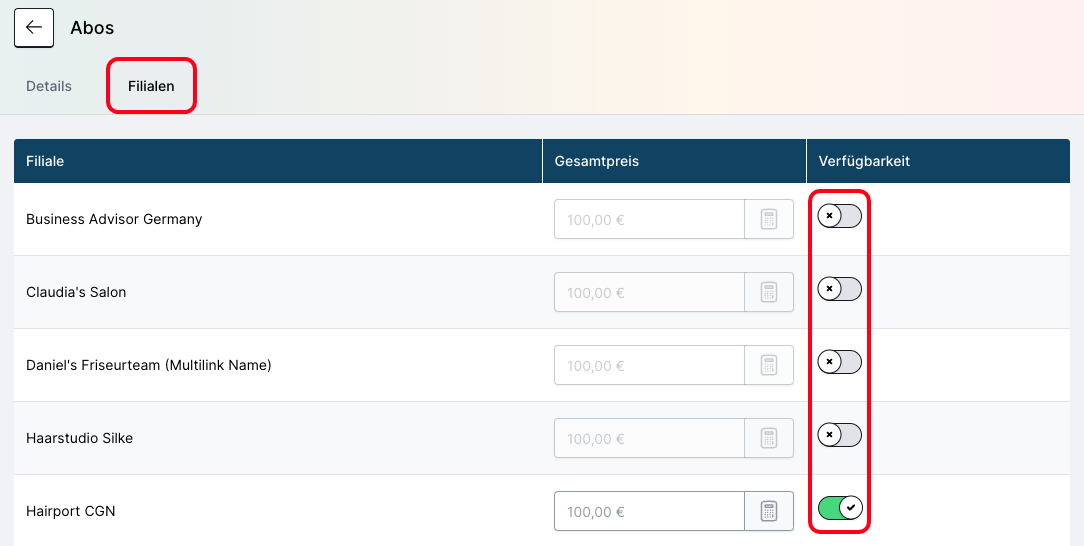
Task: Disable availability for Hairport CGN
Action: pyautogui.click(x=839, y=508)
